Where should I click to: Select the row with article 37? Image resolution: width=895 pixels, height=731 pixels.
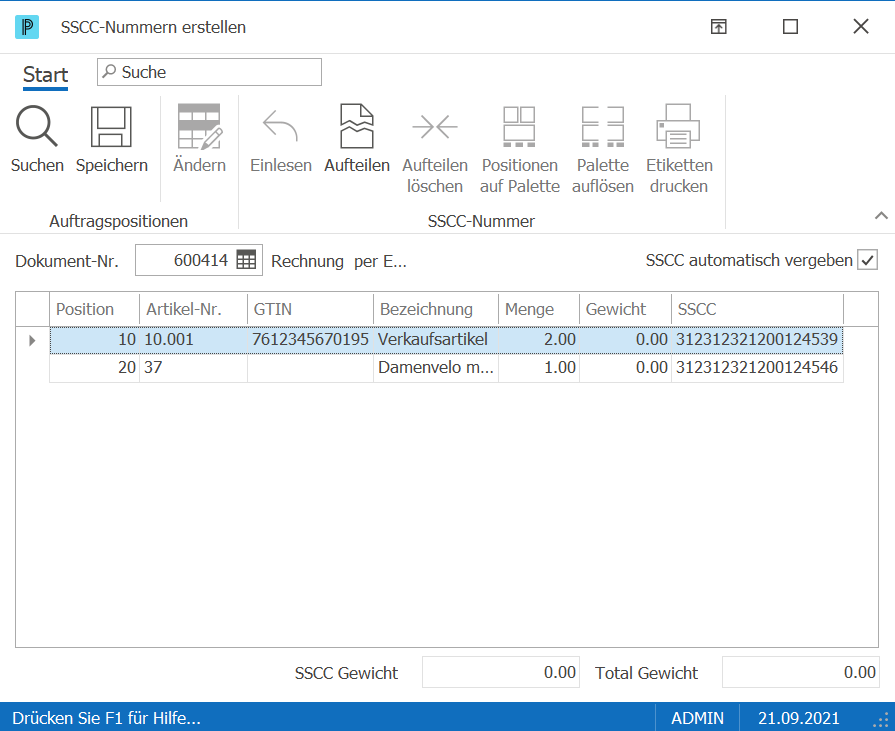click(446, 368)
